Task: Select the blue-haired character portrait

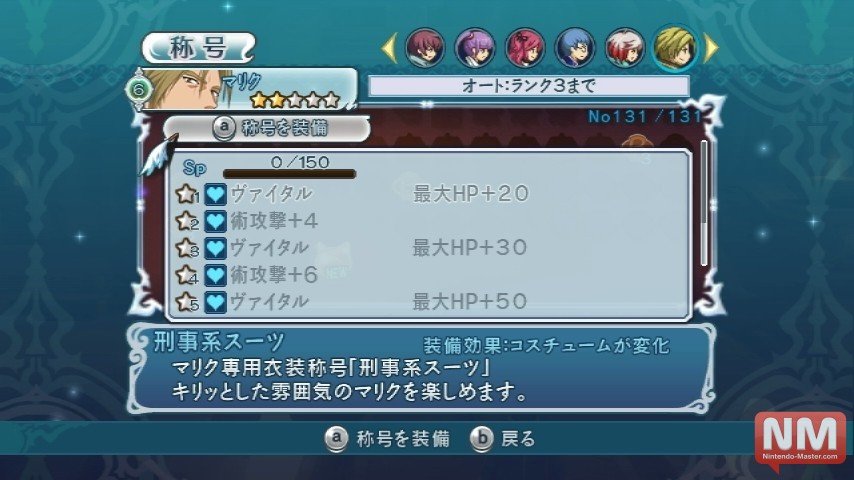Action: point(575,48)
